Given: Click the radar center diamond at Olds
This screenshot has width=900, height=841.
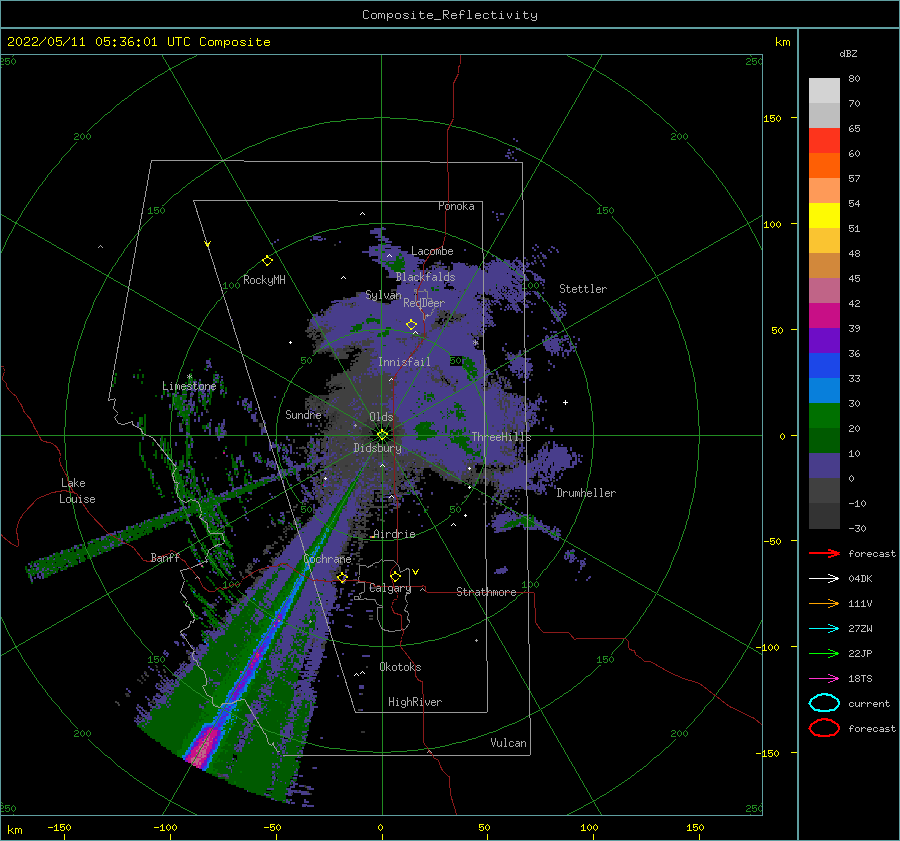Looking at the screenshot, I should tap(382, 435).
